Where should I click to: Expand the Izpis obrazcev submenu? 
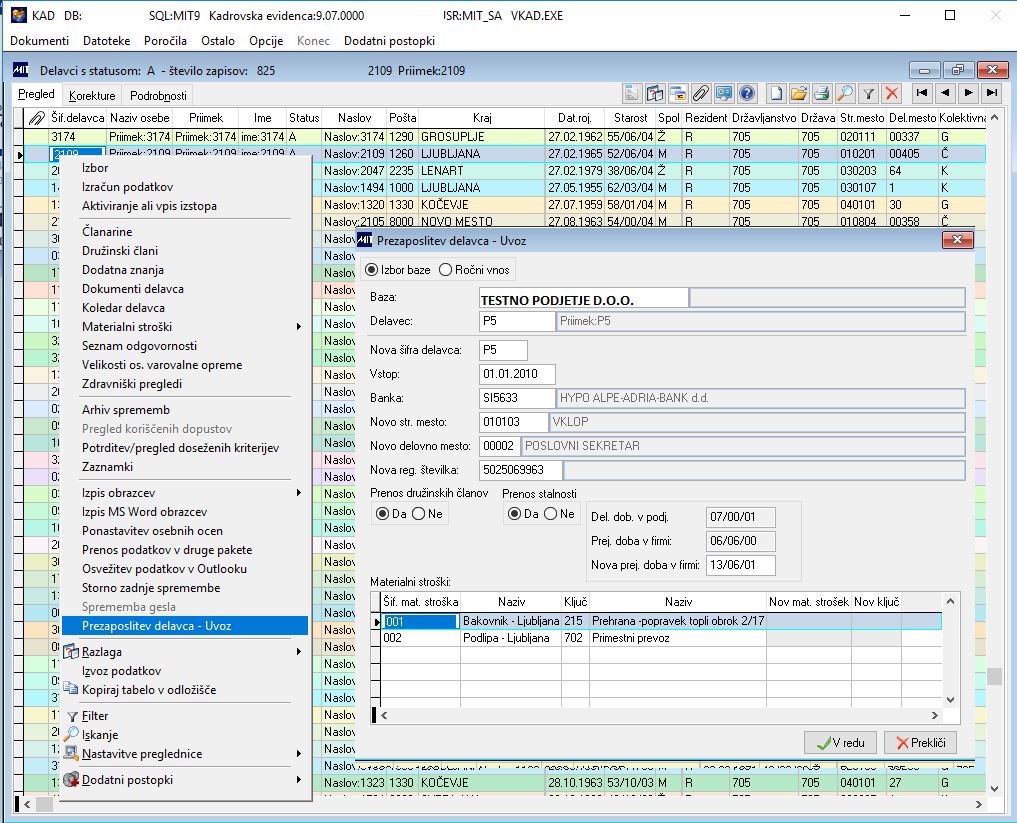tap(185, 493)
